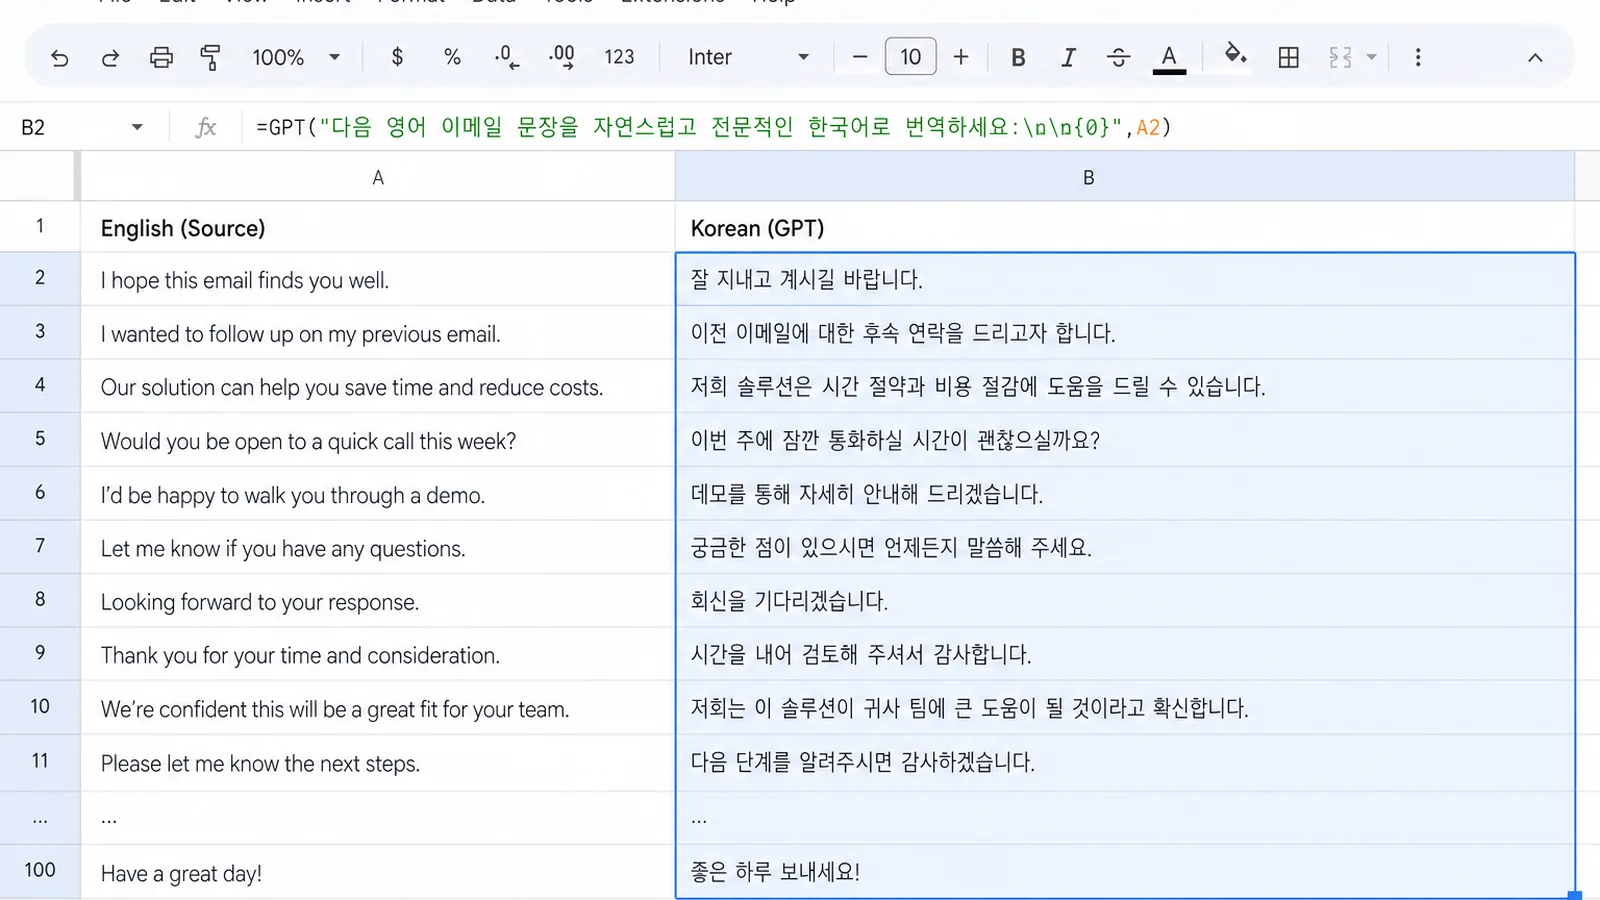1600x900 pixels.
Task: Format as percent
Action: coord(452,57)
